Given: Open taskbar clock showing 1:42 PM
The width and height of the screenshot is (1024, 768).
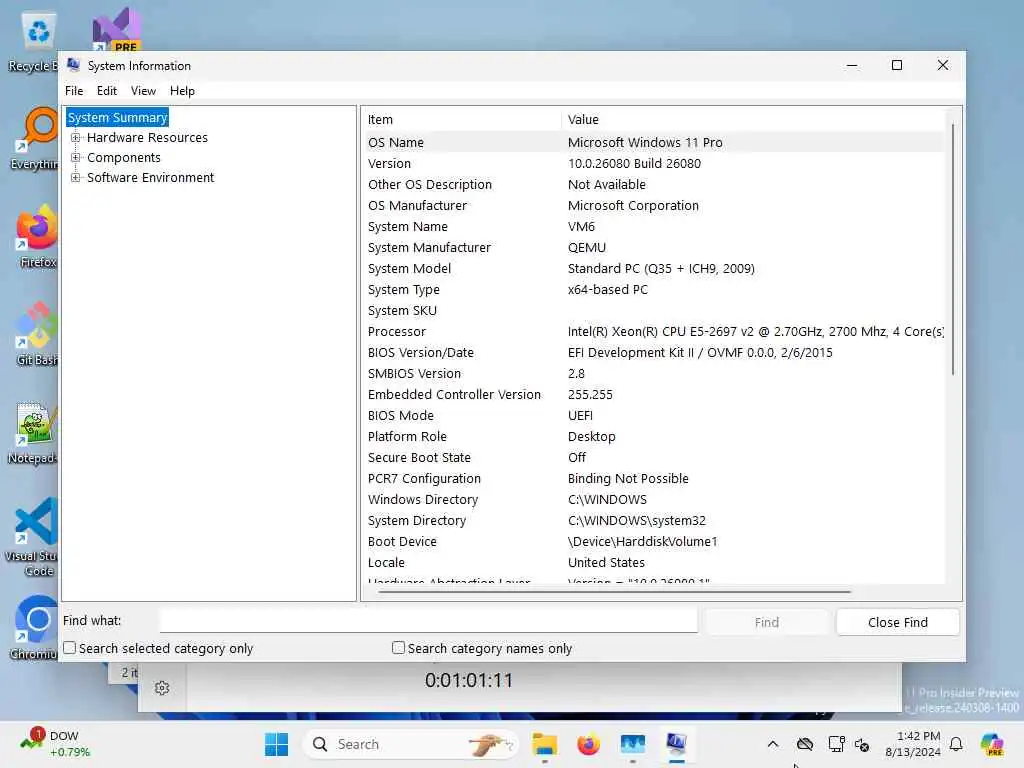Looking at the screenshot, I should point(913,744).
